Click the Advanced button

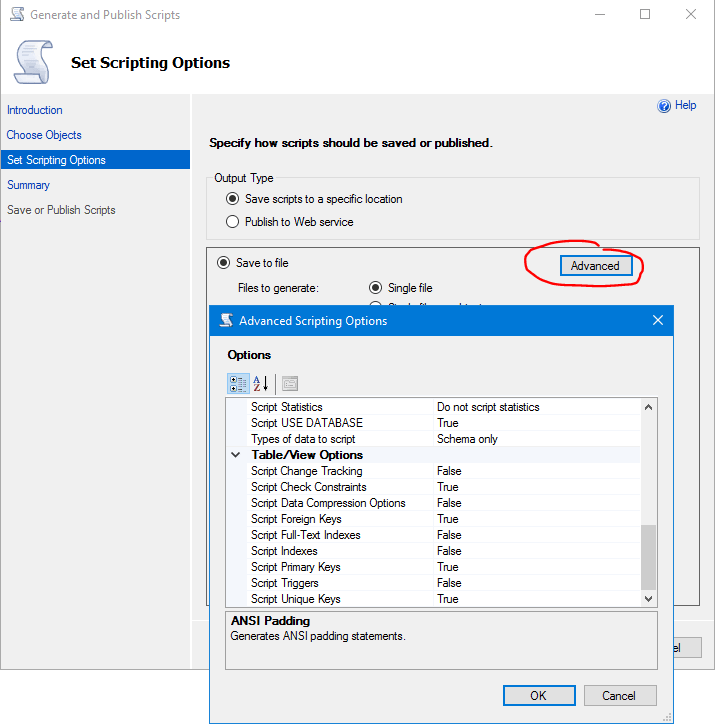pyautogui.click(x=596, y=266)
